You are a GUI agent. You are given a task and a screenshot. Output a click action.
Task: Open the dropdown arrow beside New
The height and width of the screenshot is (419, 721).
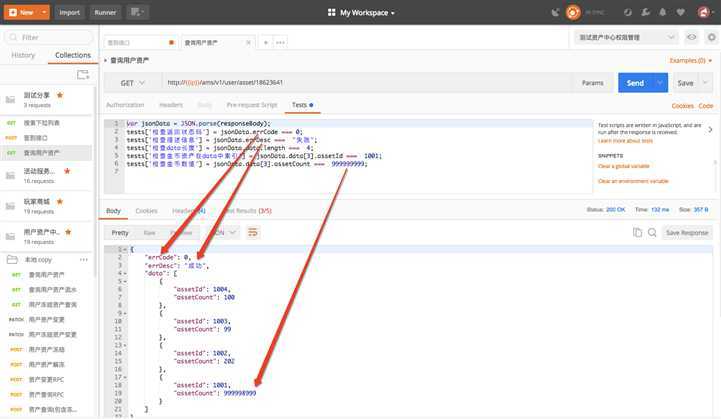coord(44,12)
